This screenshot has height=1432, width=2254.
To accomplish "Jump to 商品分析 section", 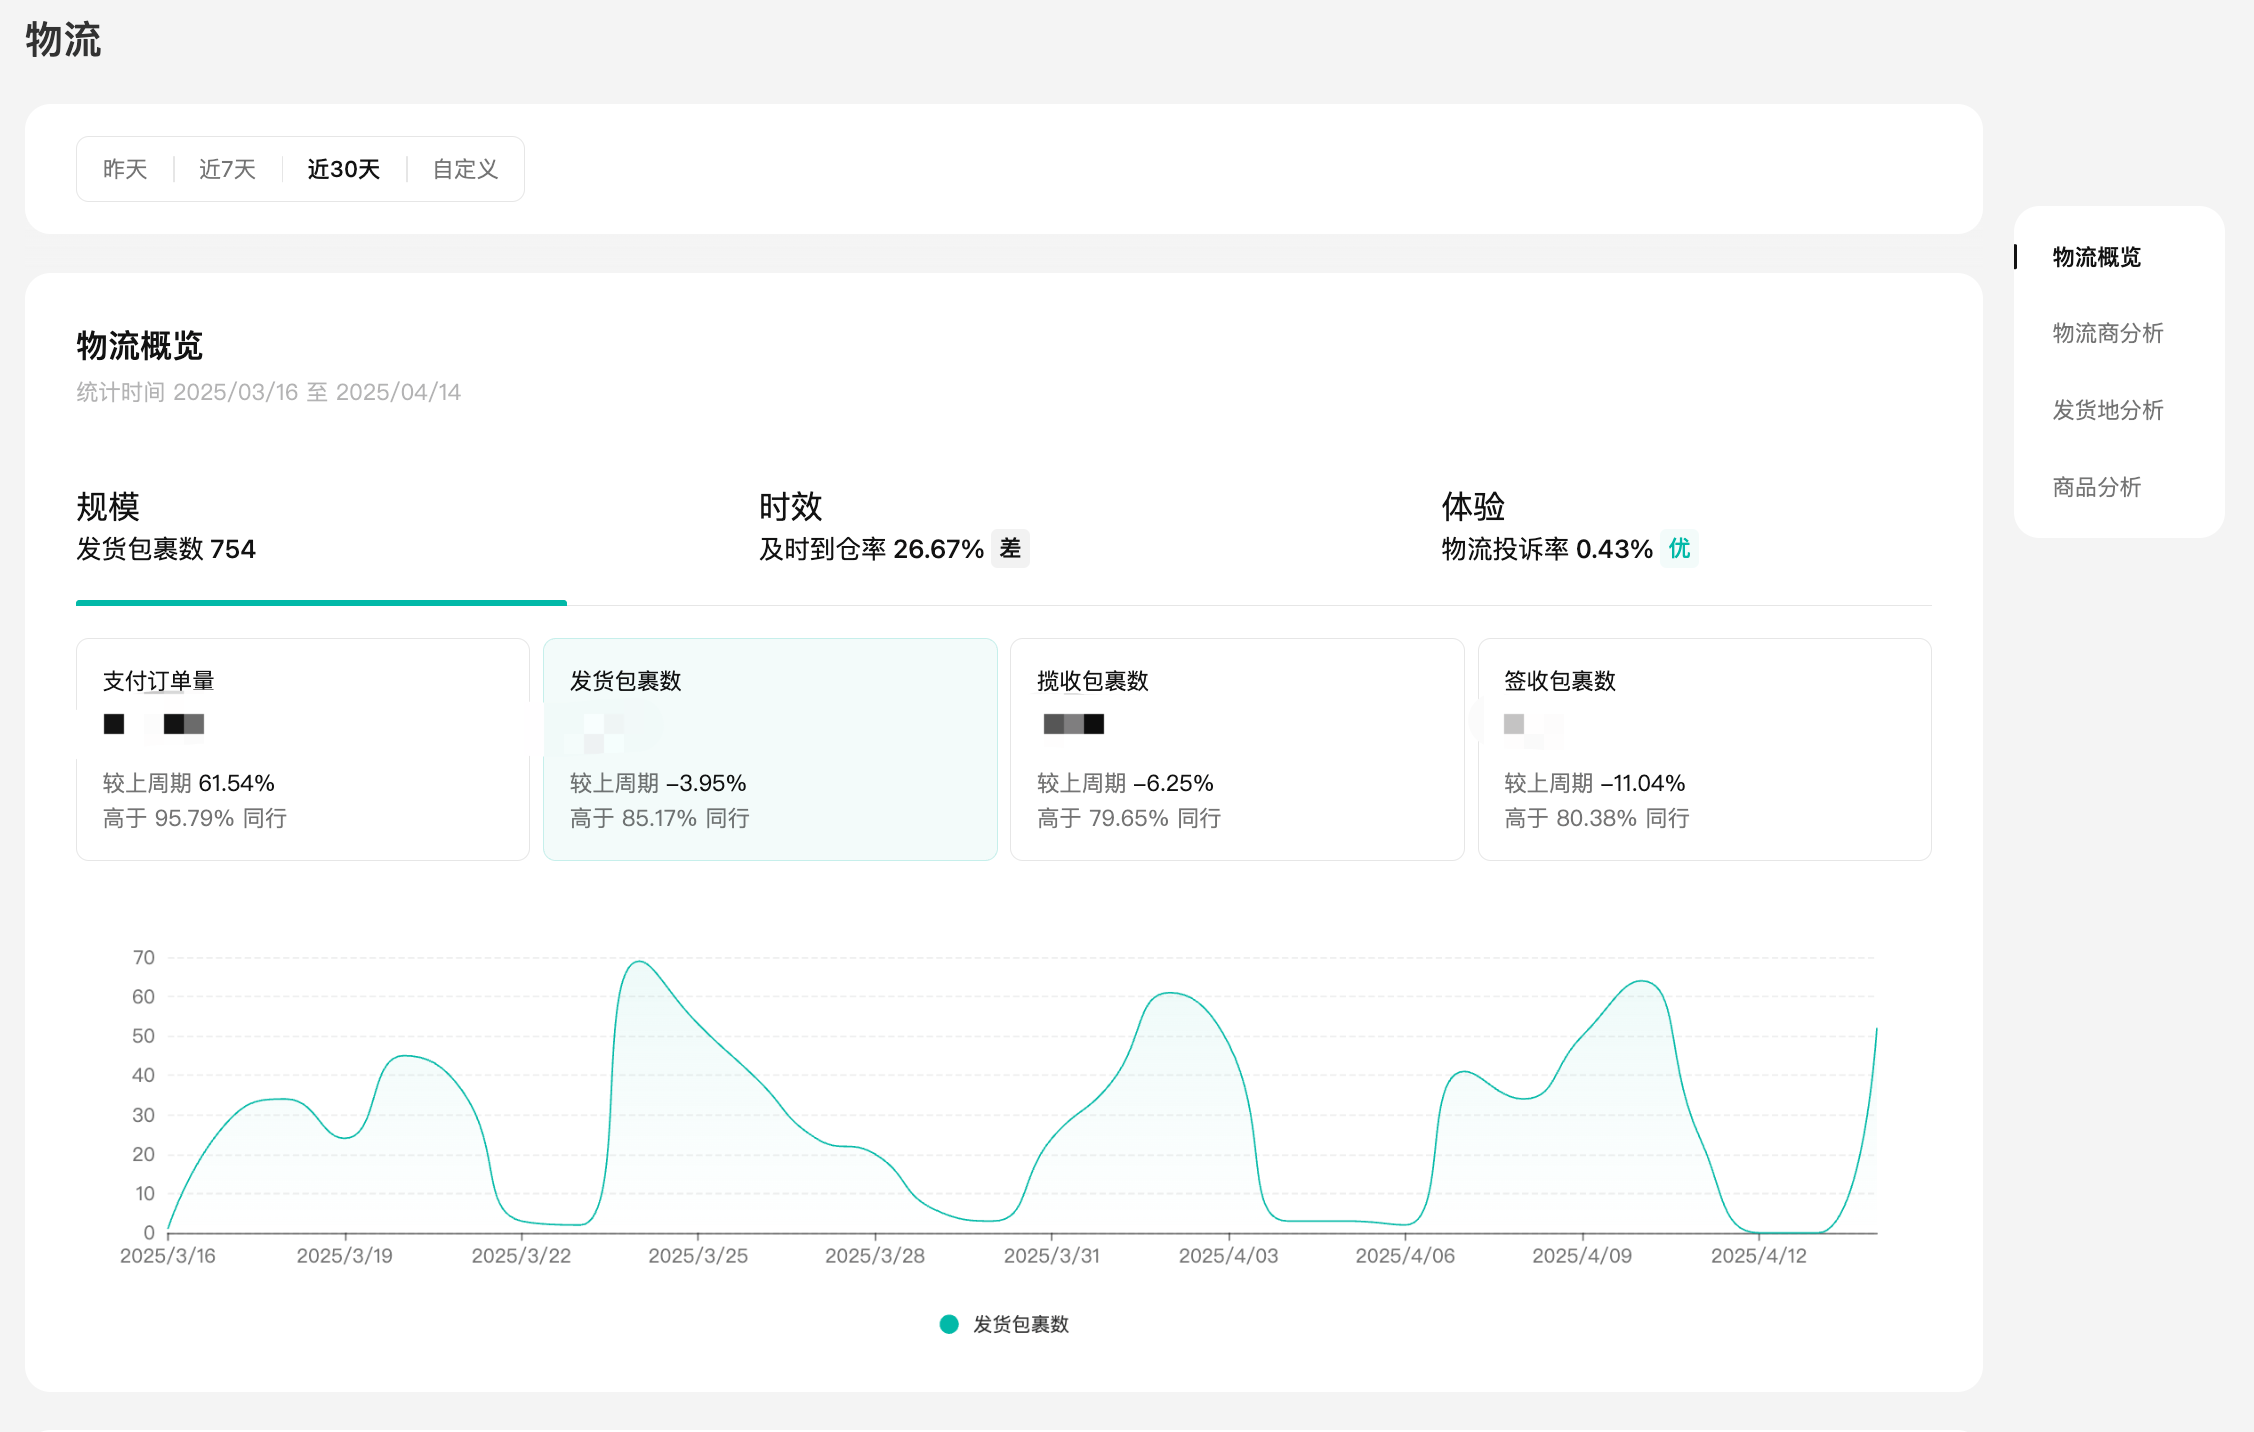I will click(2096, 487).
